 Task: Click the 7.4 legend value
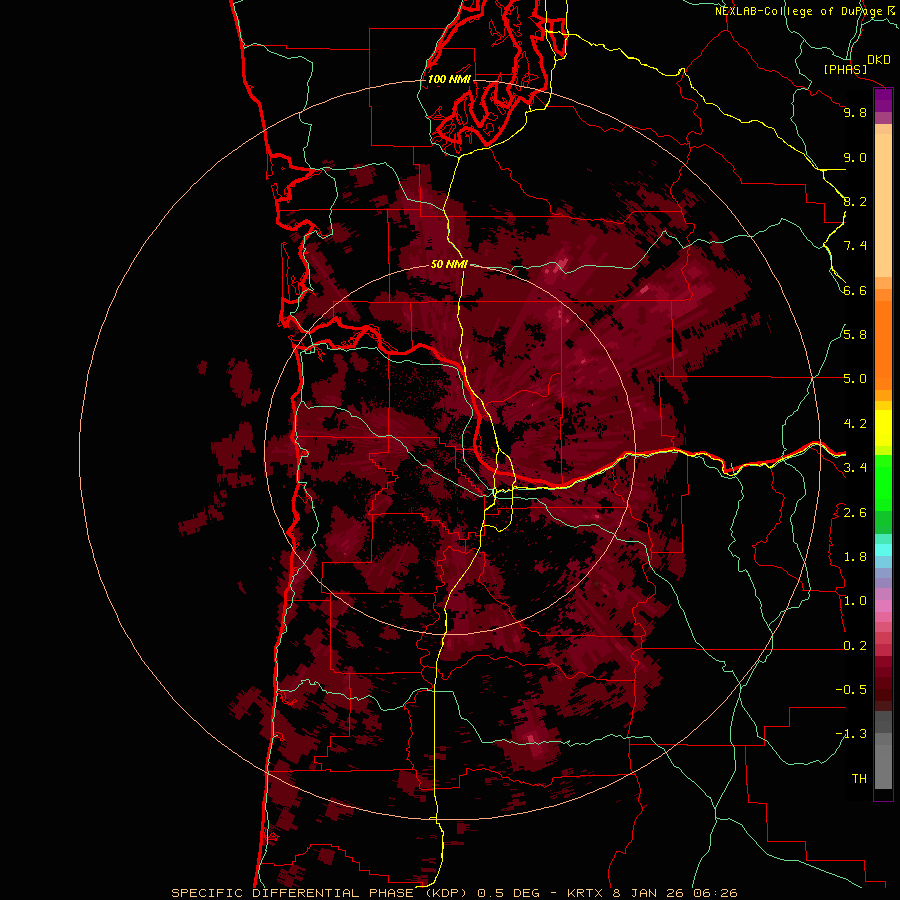coord(855,246)
